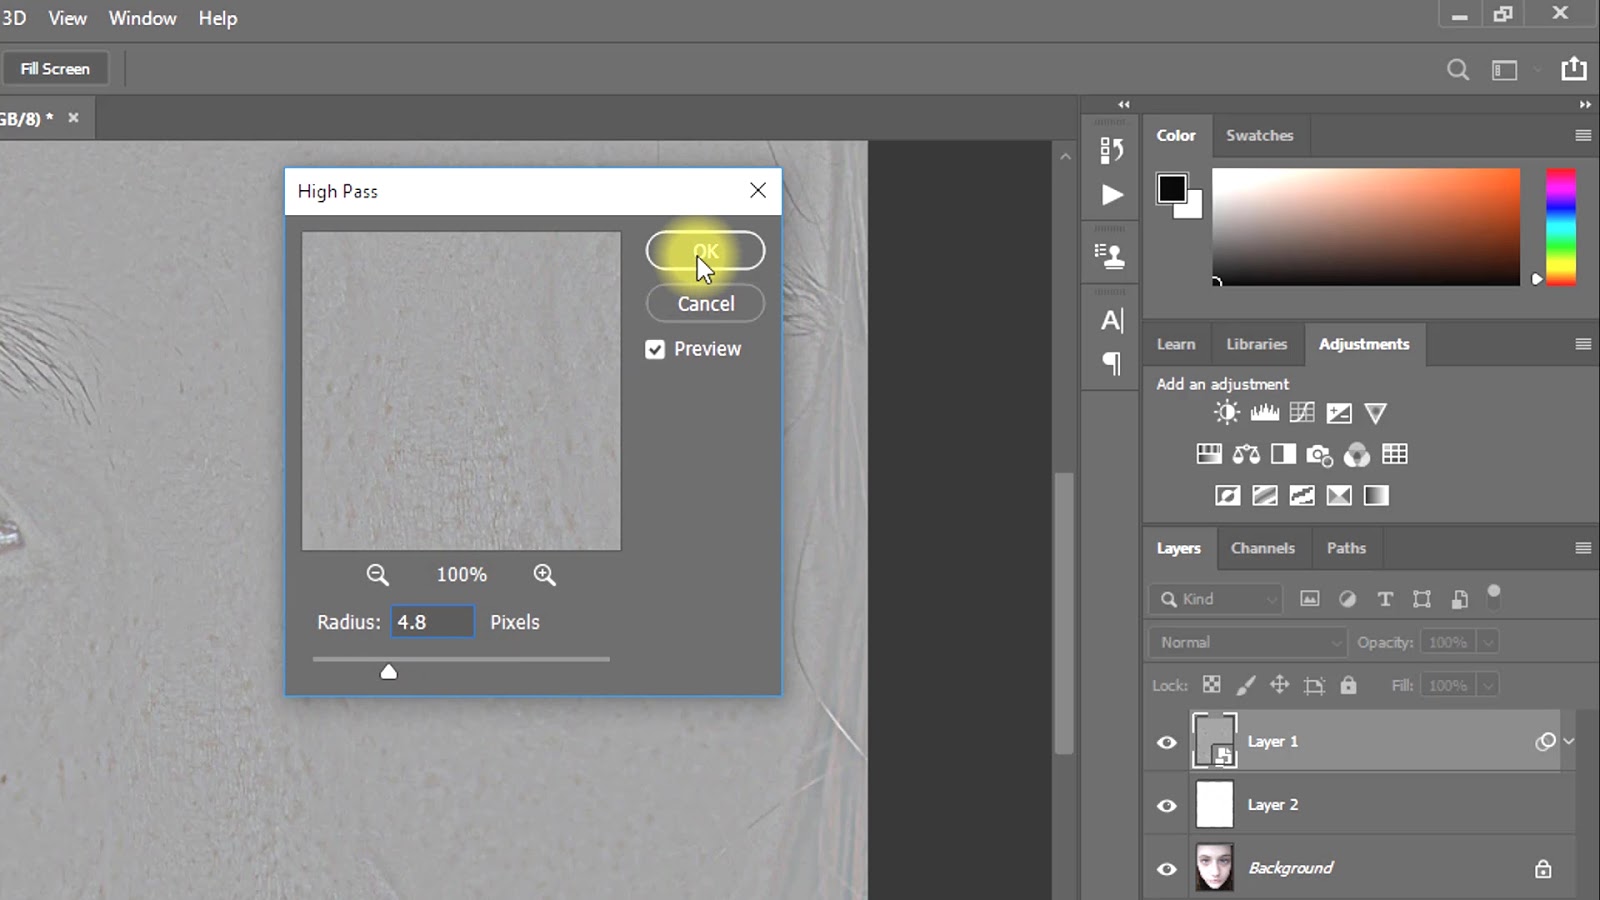Image resolution: width=1600 pixels, height=900 pixels.
Task: Add a Selective Color adjustment
Action: coord(1339,496)
